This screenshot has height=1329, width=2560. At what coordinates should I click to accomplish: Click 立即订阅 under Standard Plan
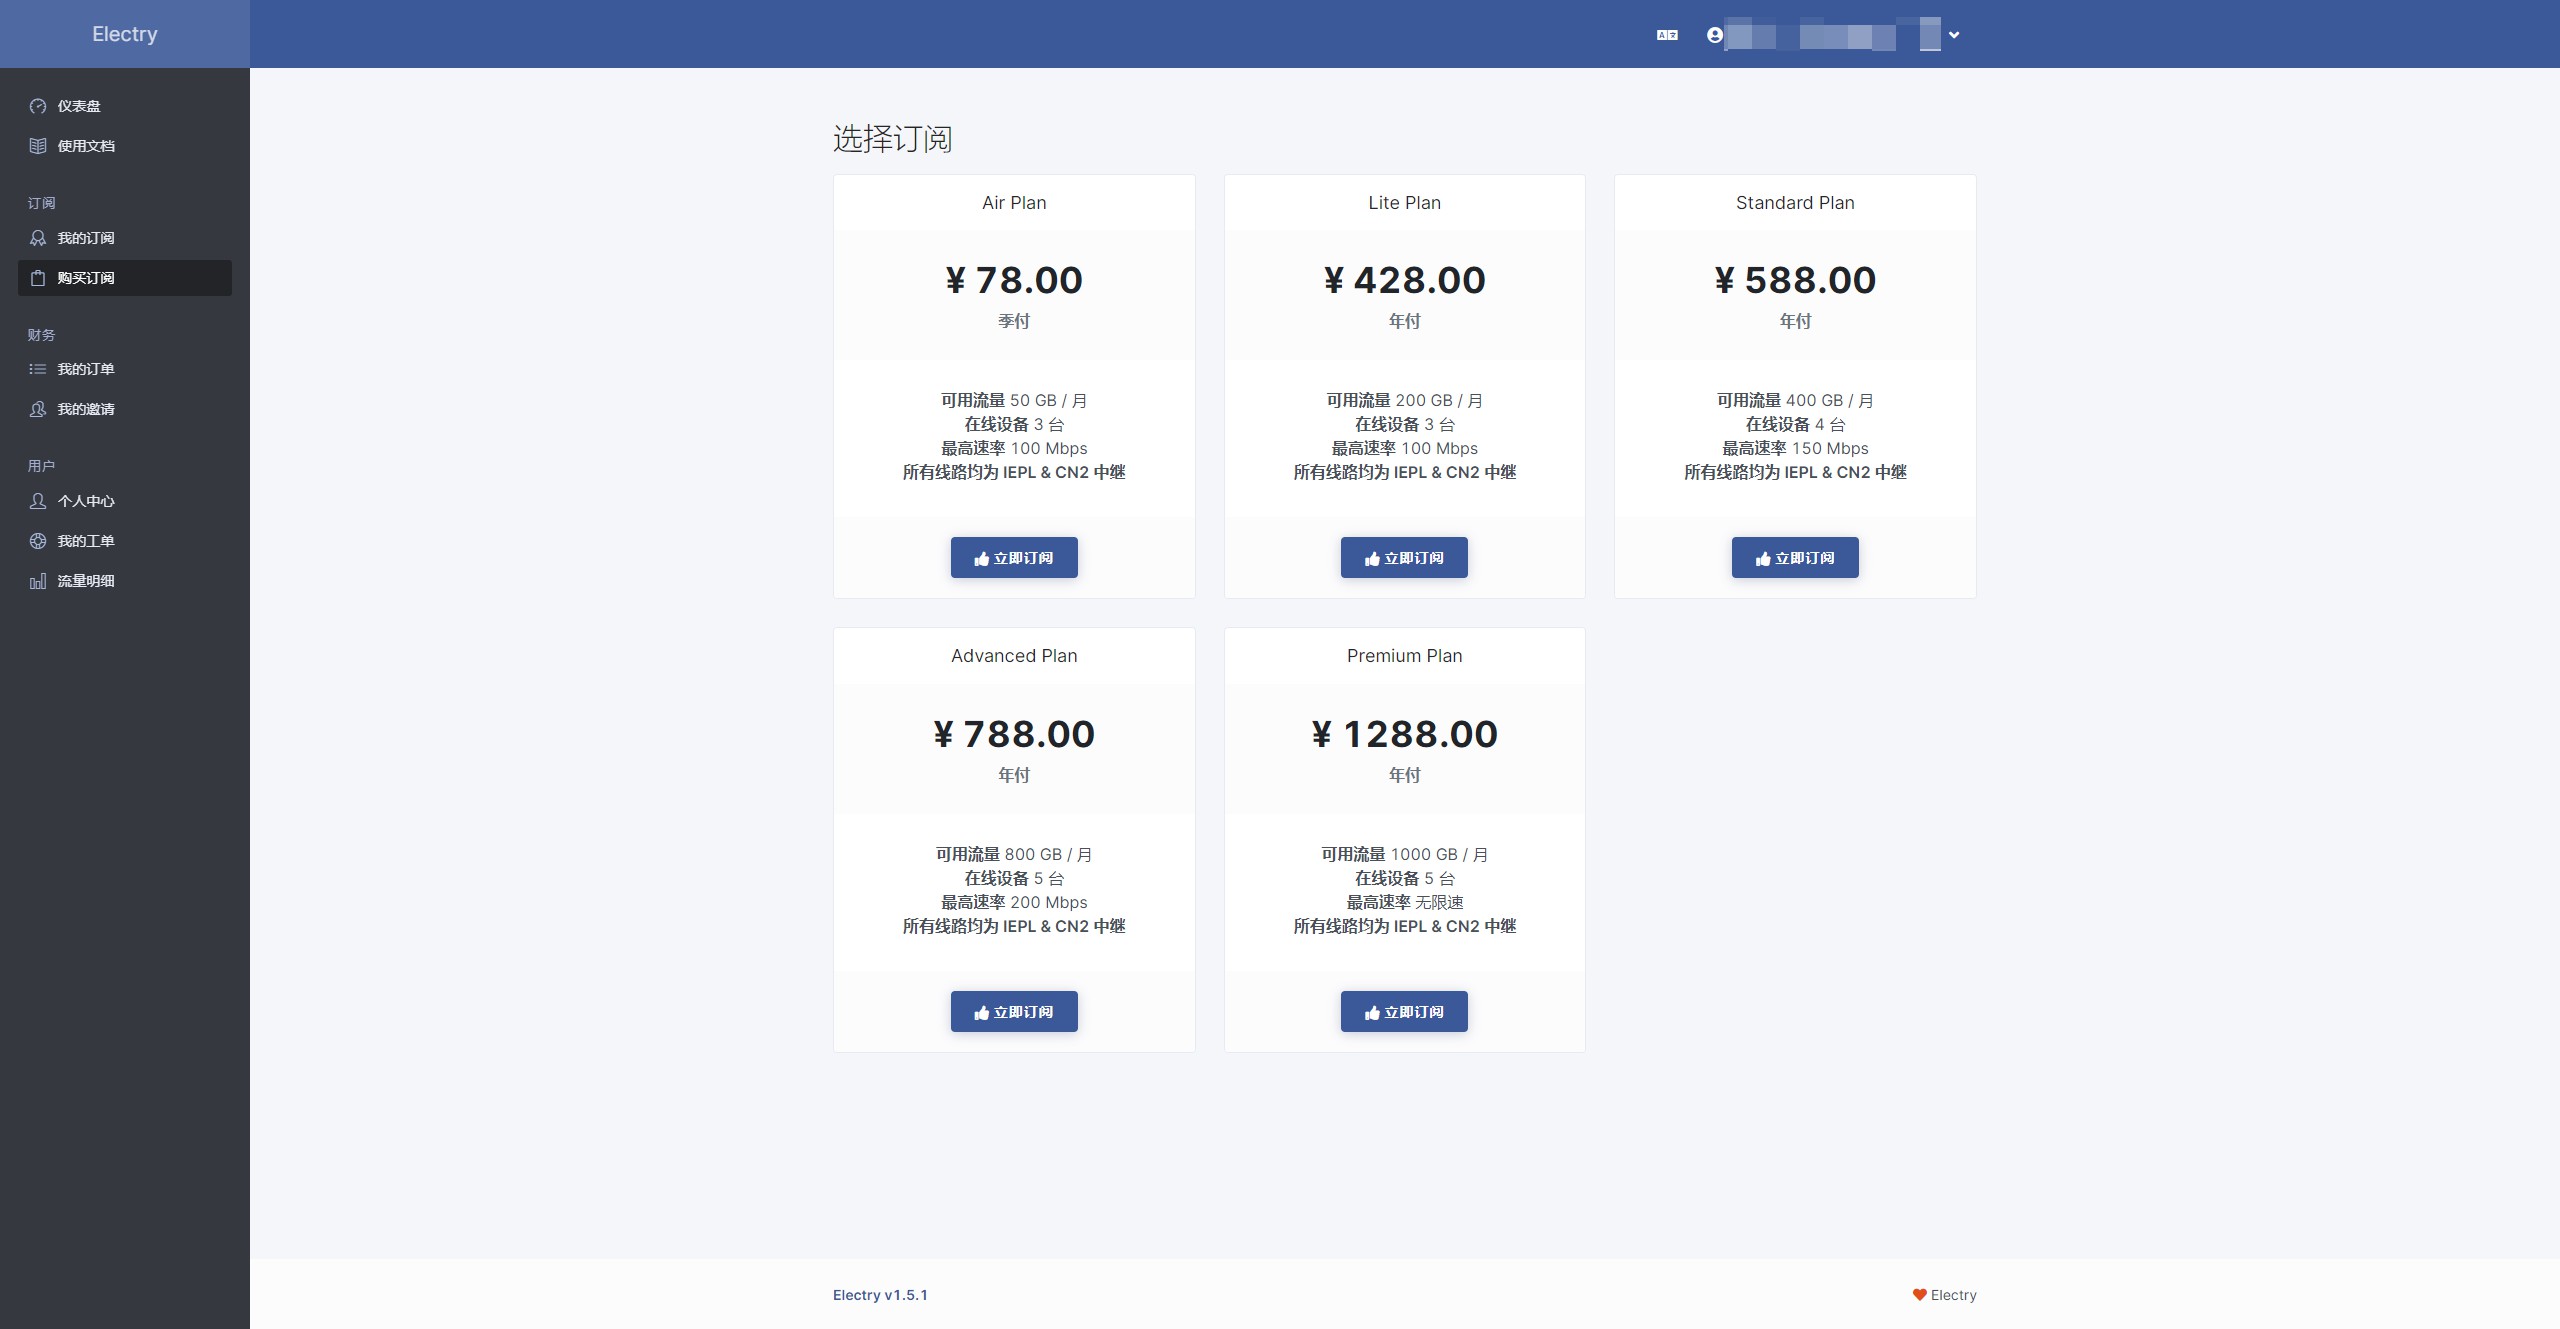1795,558
